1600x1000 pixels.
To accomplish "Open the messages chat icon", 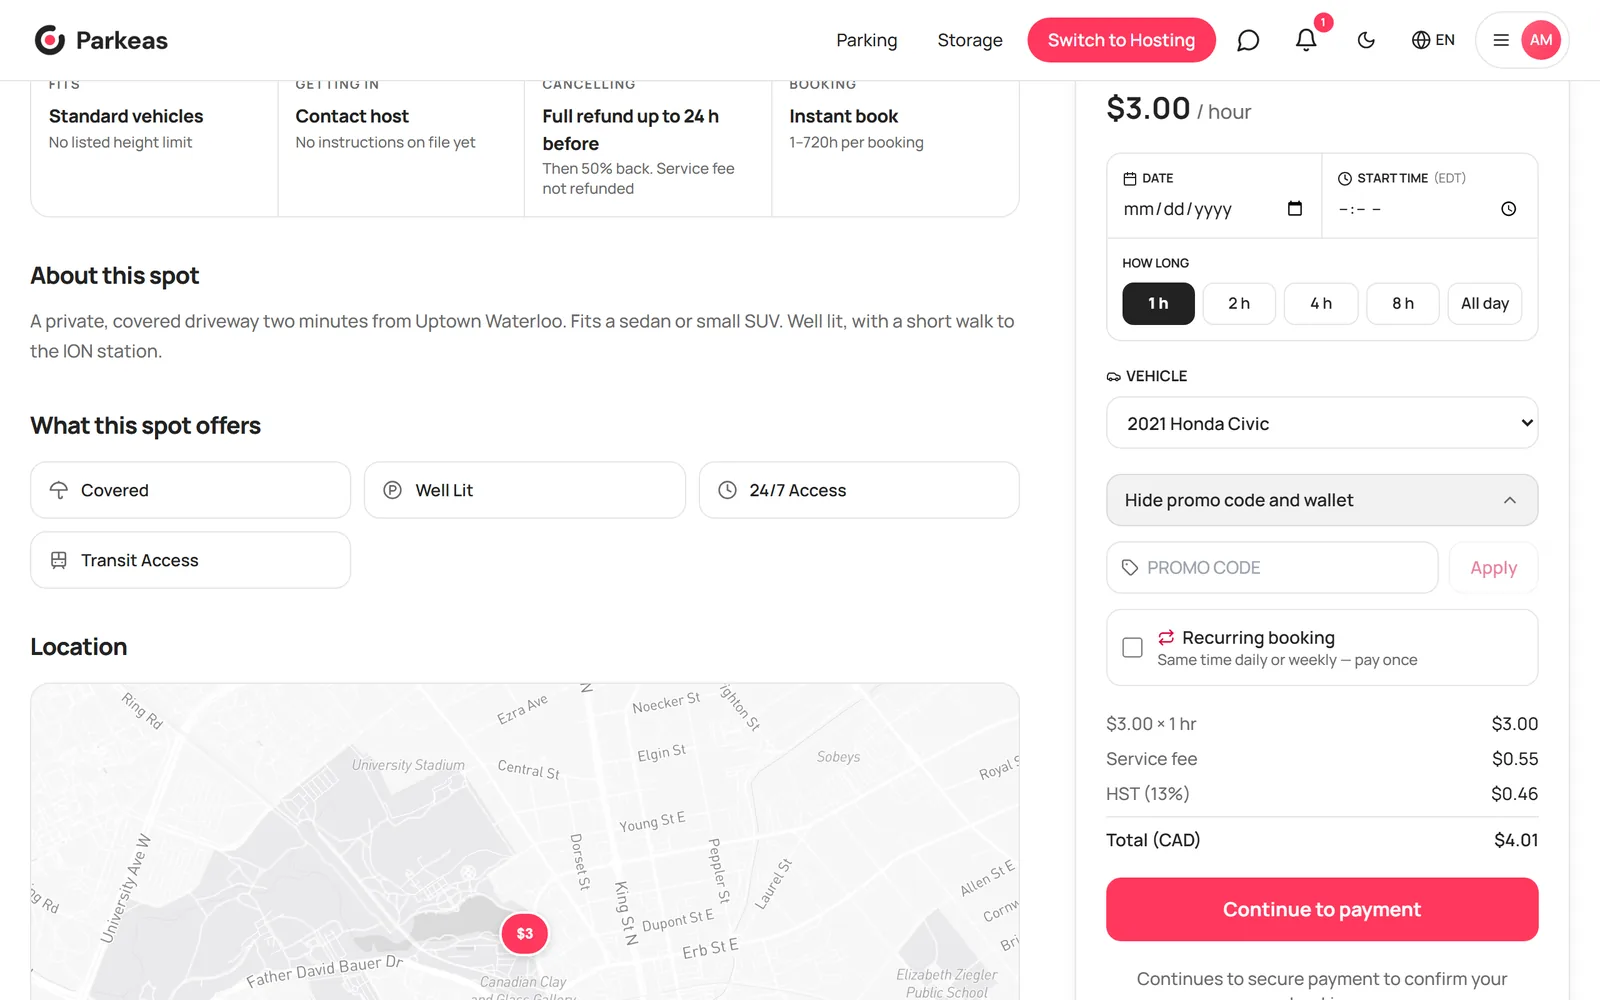I will click(x=1248, y=40).
